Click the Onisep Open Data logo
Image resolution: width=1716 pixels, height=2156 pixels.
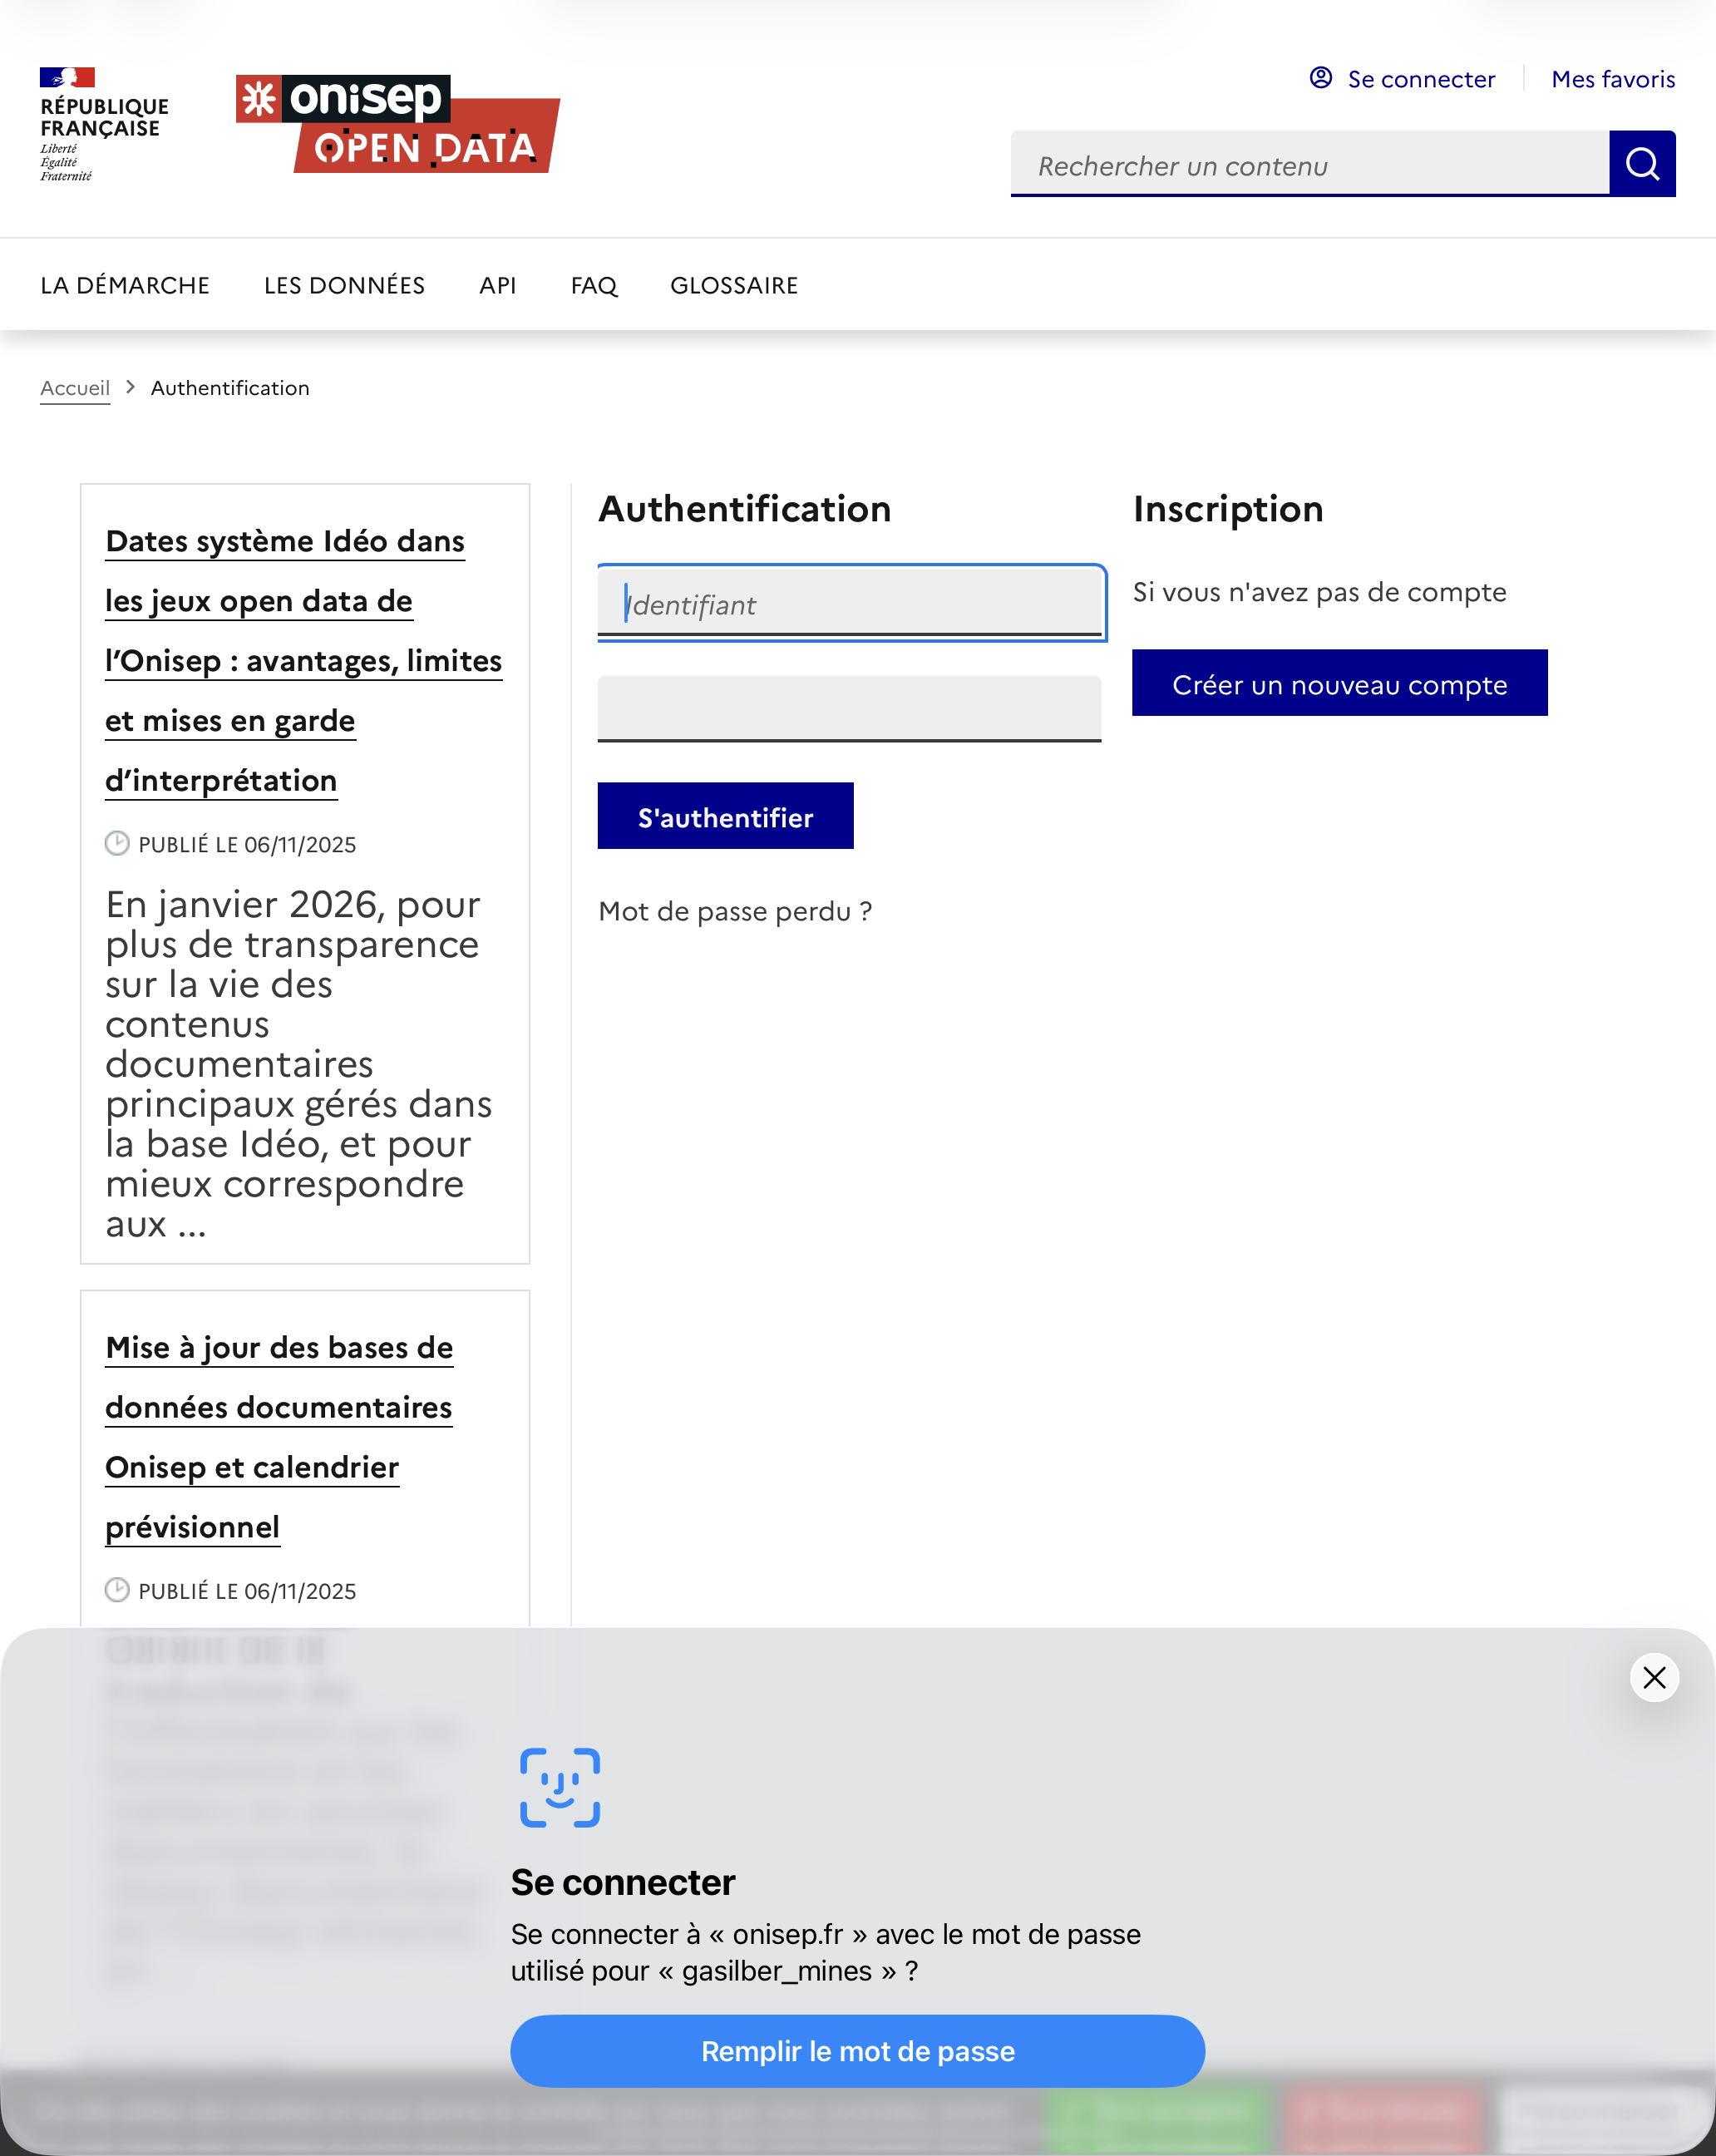coord(398,124)
